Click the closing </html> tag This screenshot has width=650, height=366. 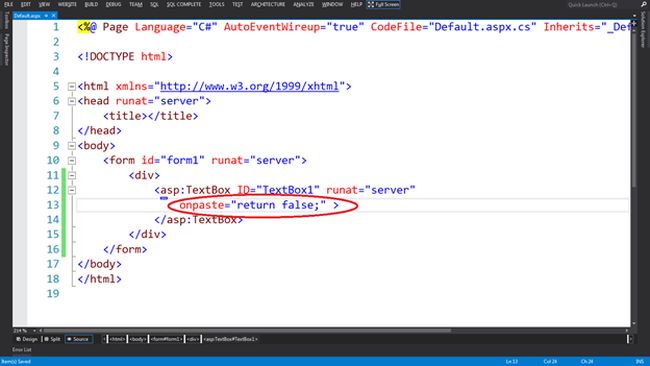99,279
